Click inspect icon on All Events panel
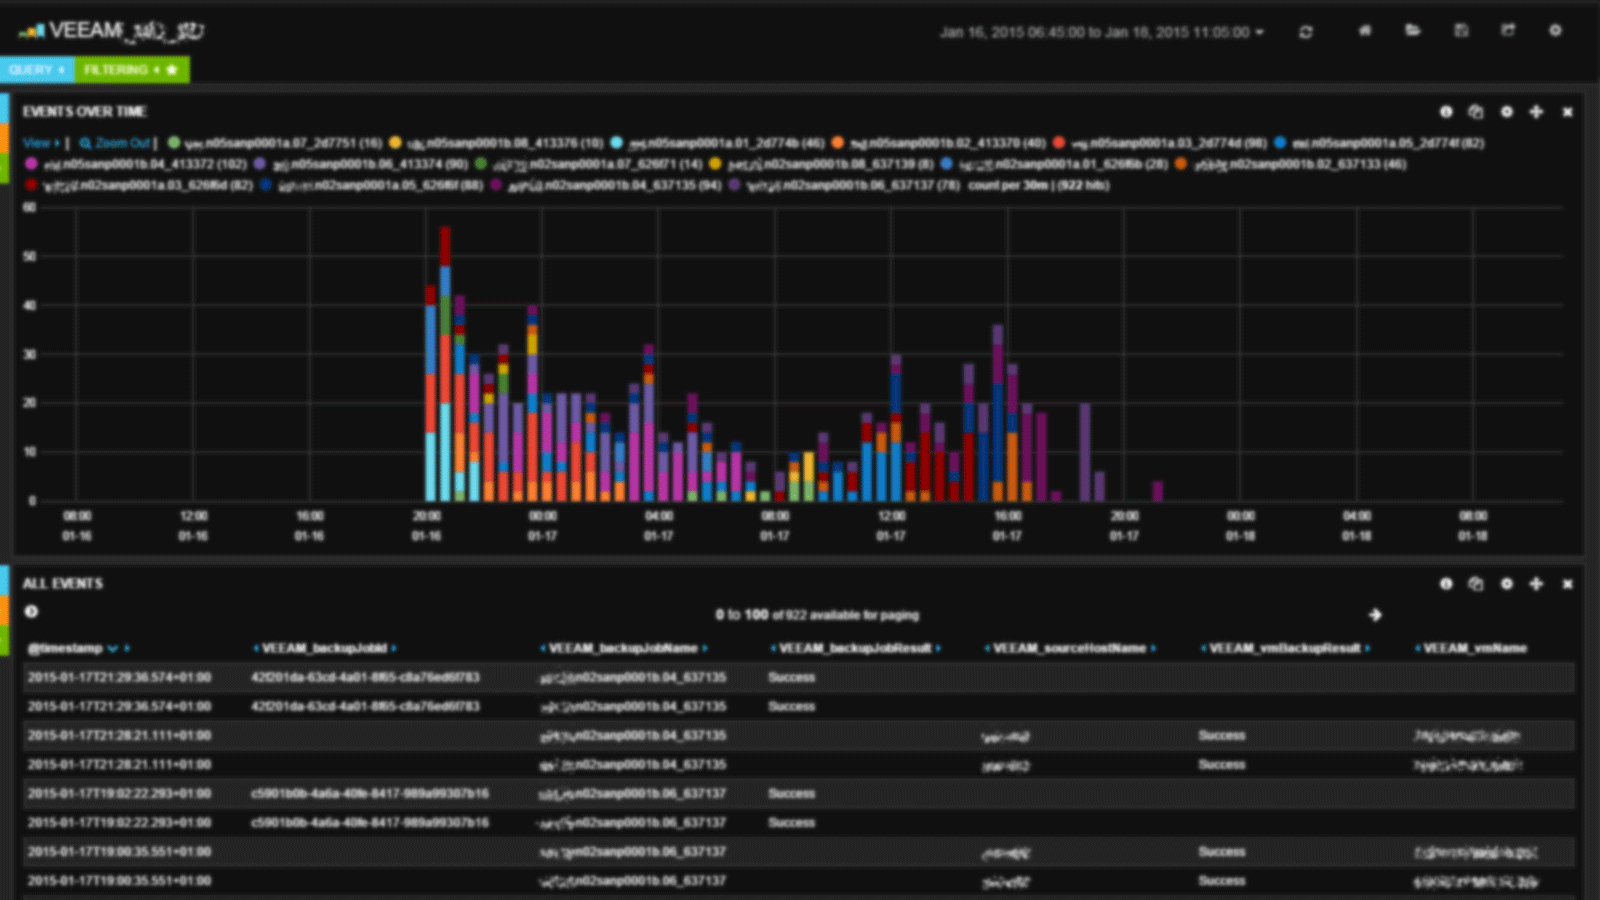Viewport: 1600px width, 900px height. pos(1475,584)
